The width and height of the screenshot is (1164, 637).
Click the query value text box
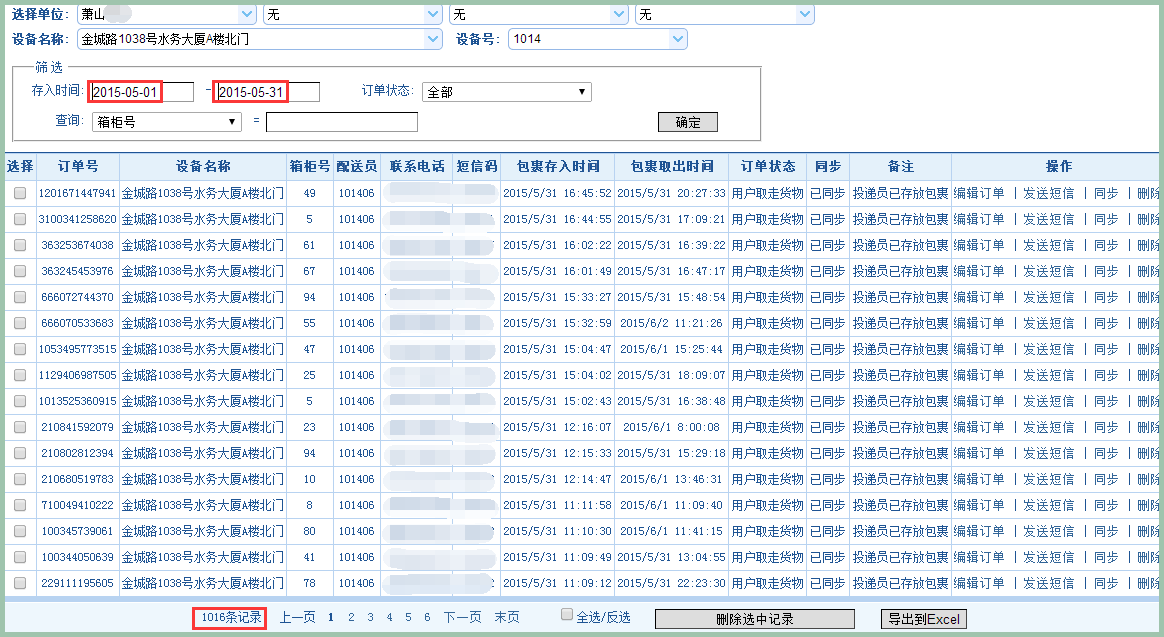click(341, 122)
